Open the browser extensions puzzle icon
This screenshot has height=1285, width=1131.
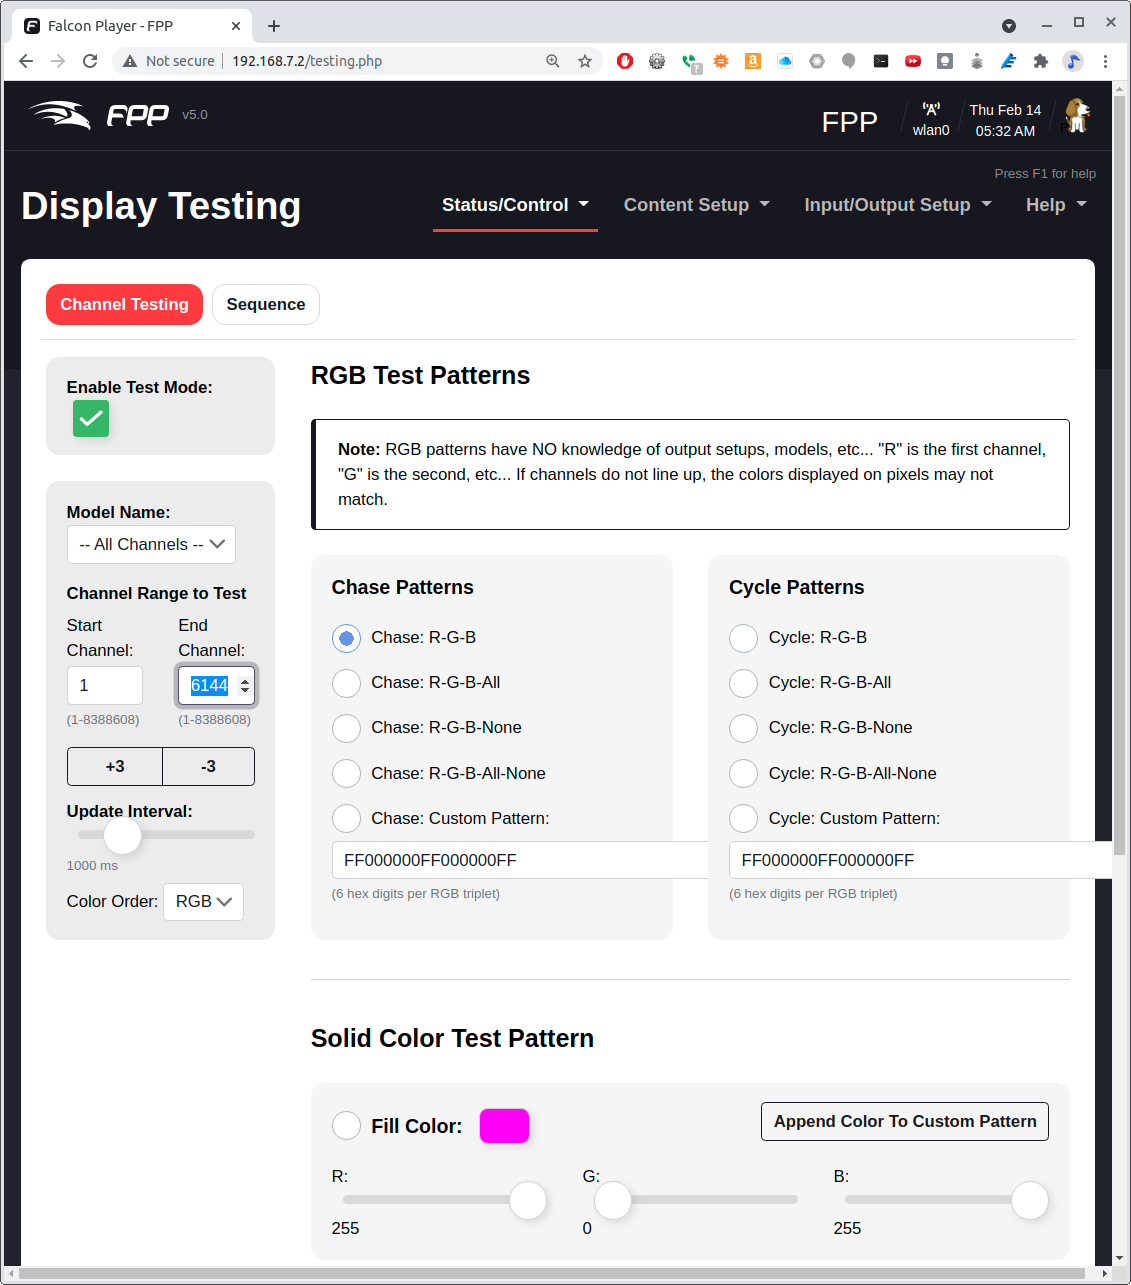pos(1040,61)
